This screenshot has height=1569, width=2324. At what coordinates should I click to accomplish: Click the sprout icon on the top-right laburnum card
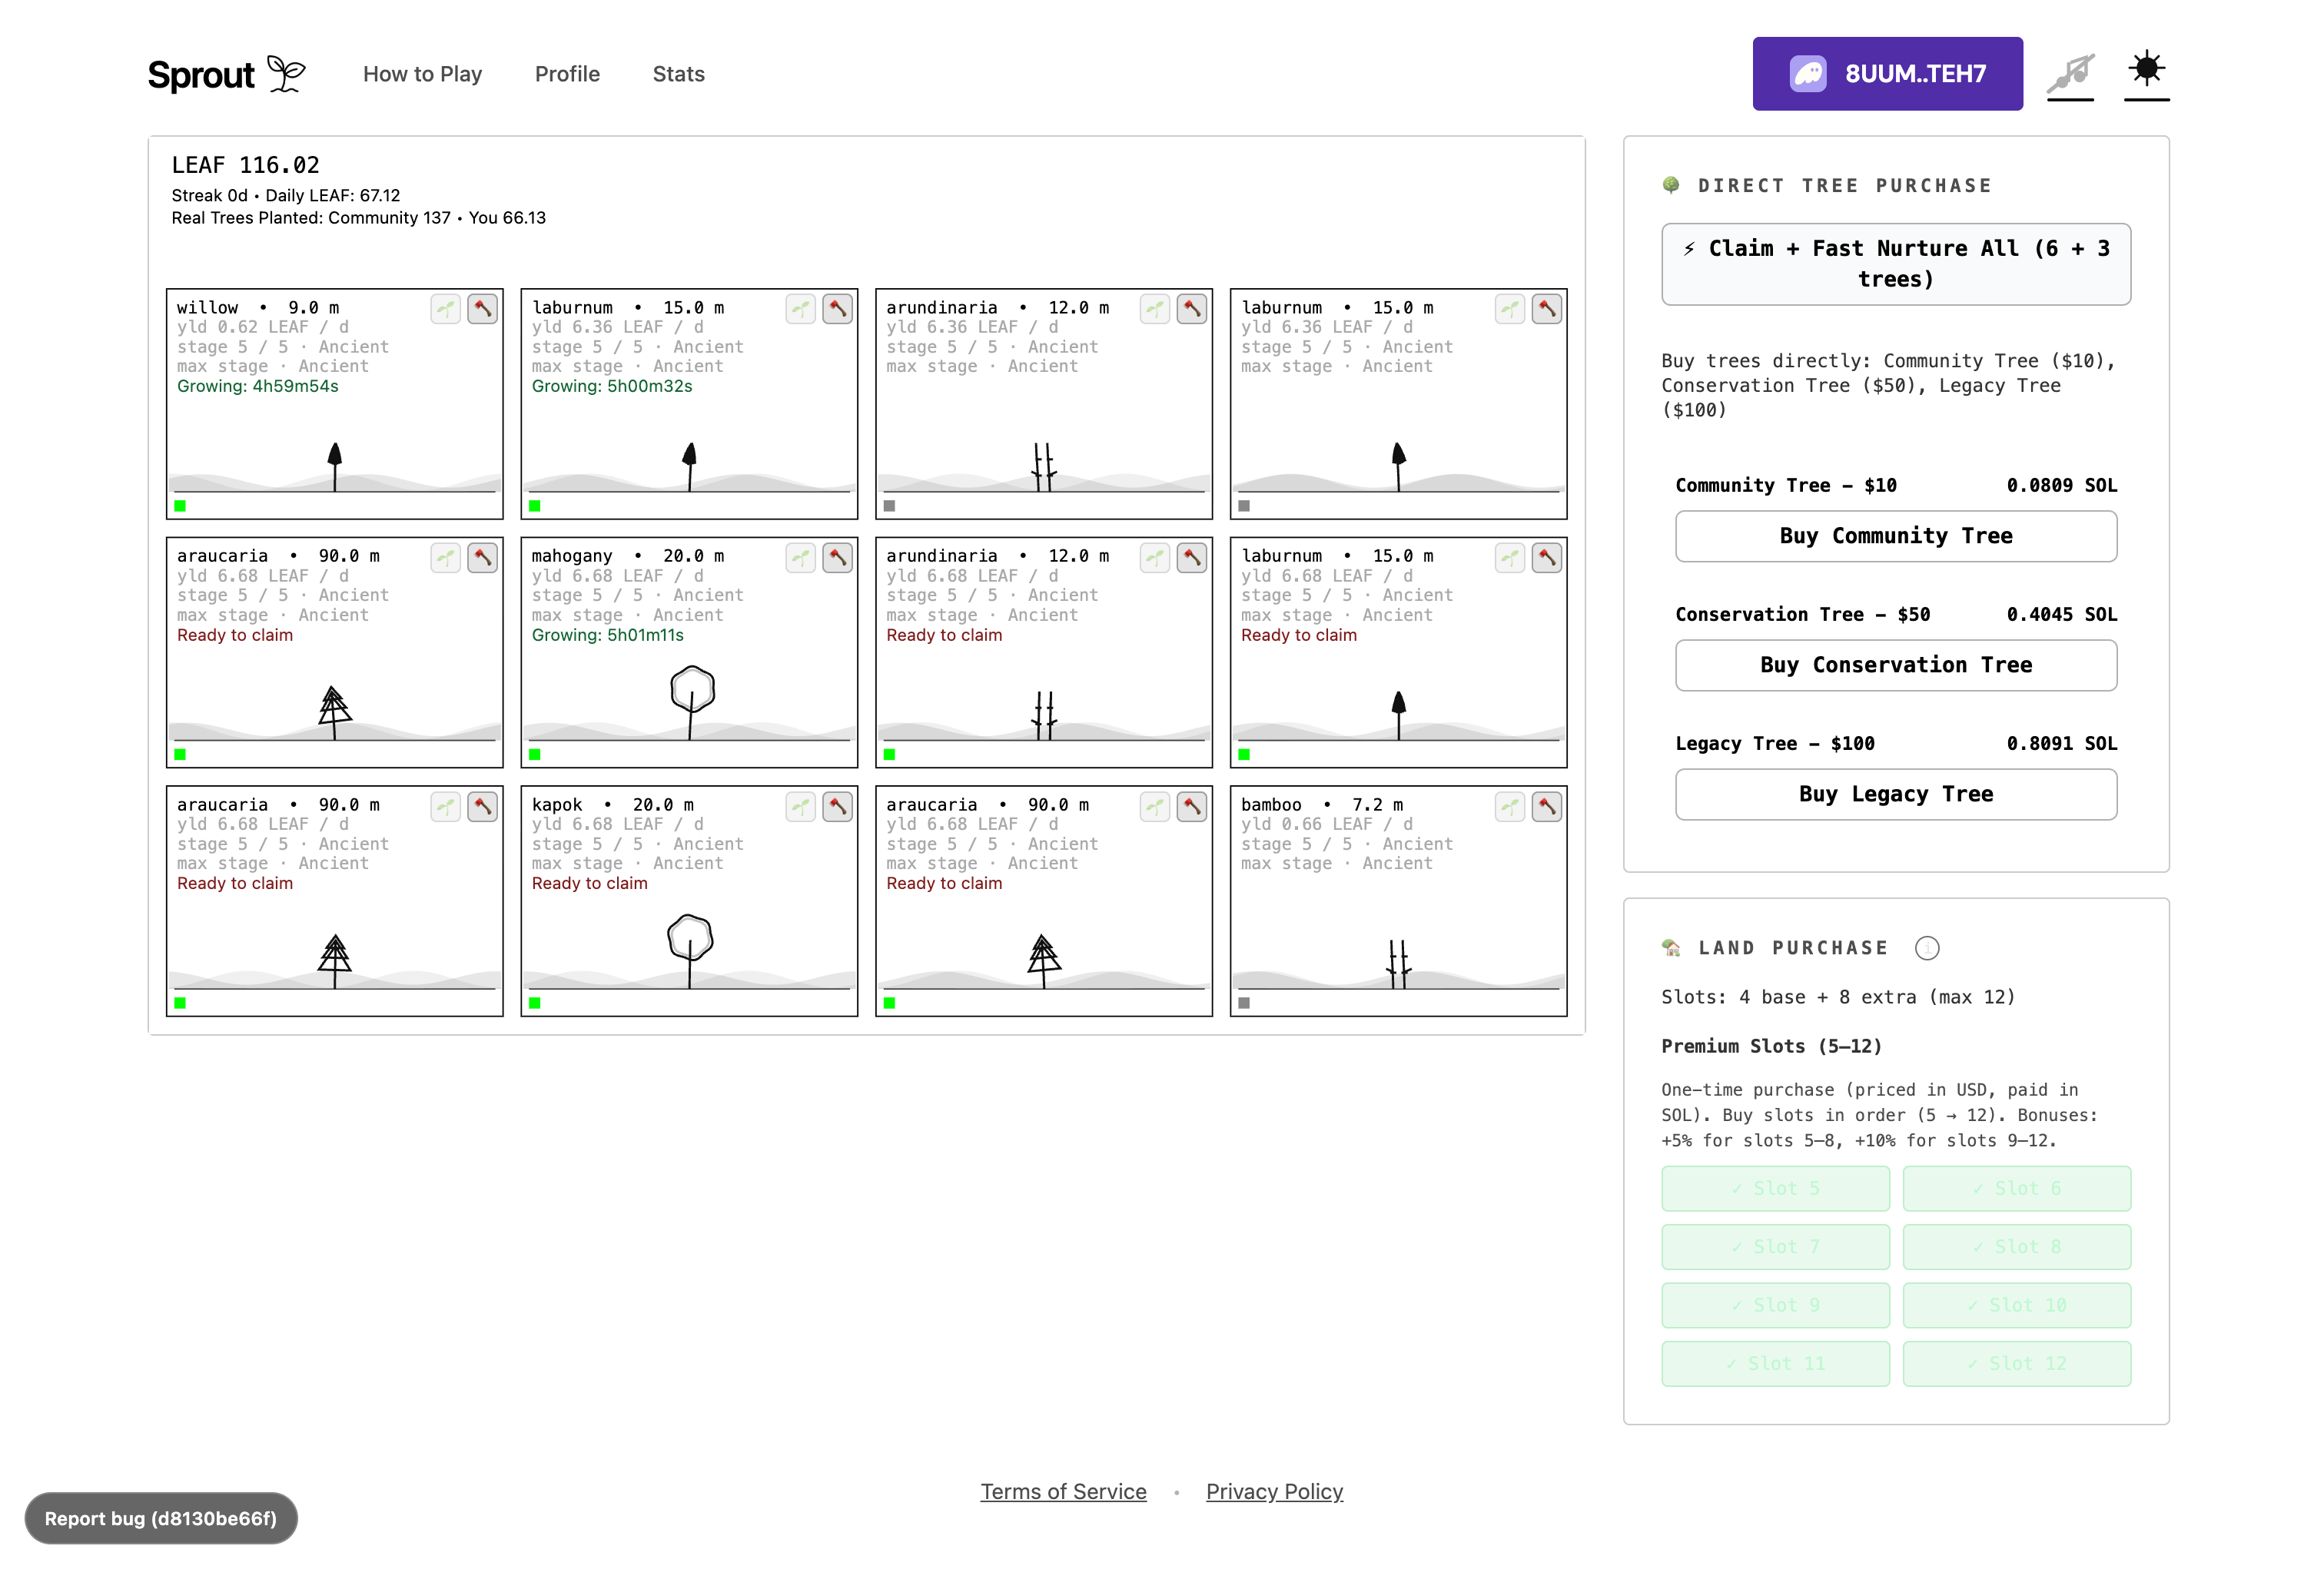1509,308
